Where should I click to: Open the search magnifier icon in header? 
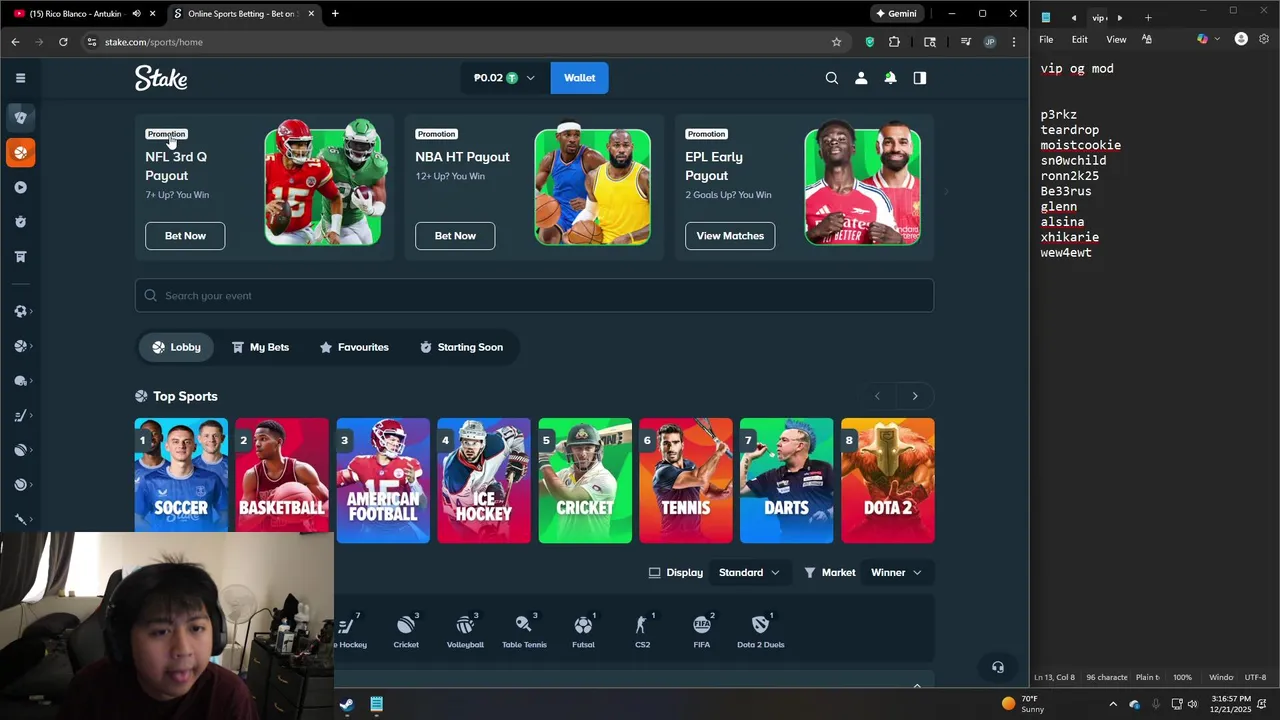click(x=831, y=78)
